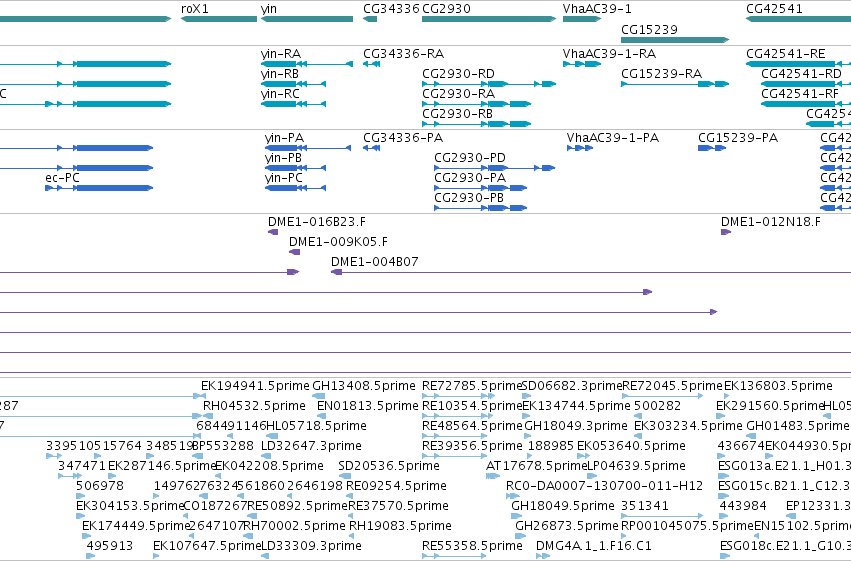Select protein CG2930-PB
Viewport: 851px width, 561px height.
[x=480, y=208]
